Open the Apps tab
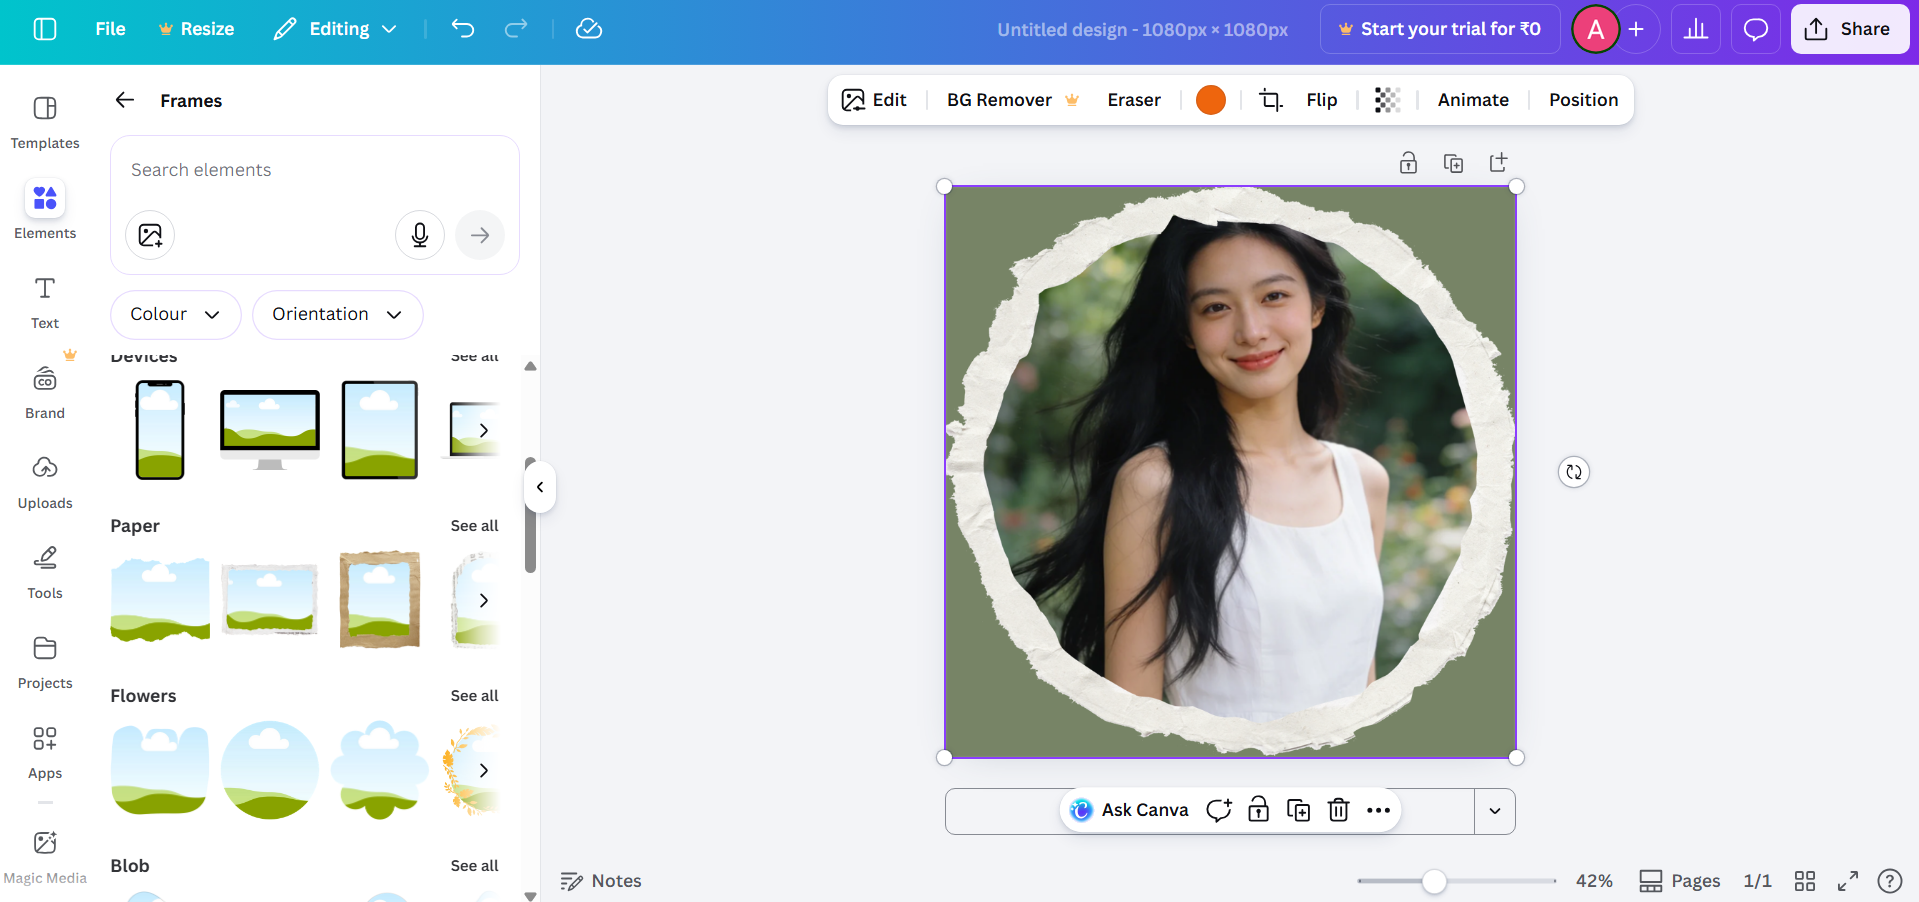The image size is (1919, 902). 45,752
